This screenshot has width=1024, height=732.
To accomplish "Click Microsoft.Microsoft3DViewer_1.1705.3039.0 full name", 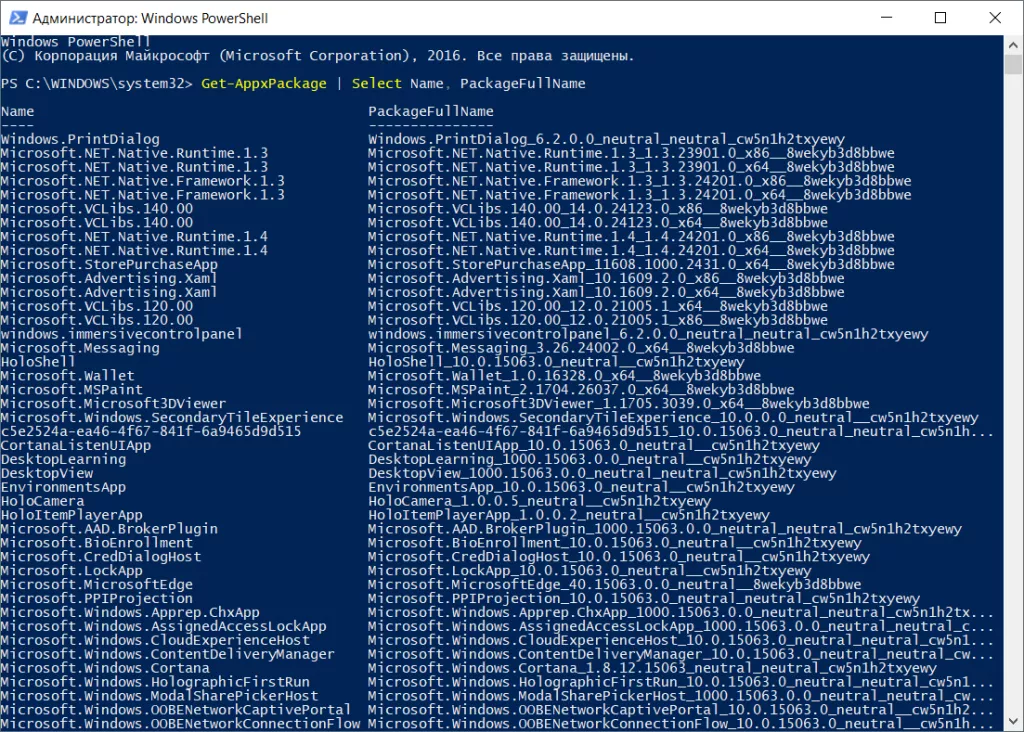I will pos(618,404).
